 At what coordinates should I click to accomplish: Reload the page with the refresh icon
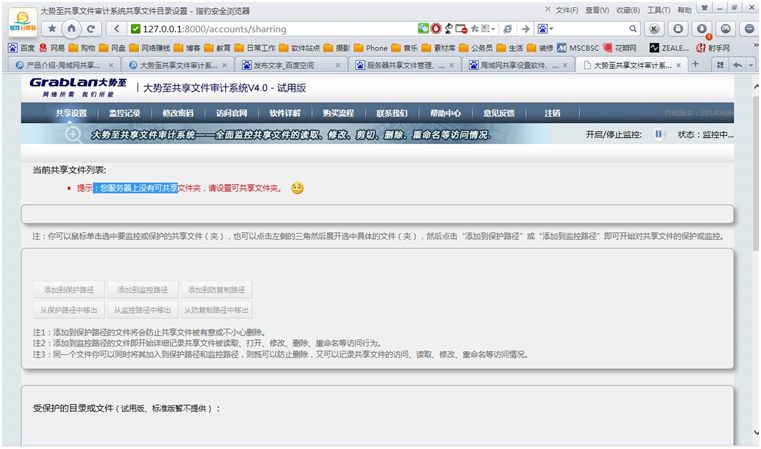coord(92,29)
